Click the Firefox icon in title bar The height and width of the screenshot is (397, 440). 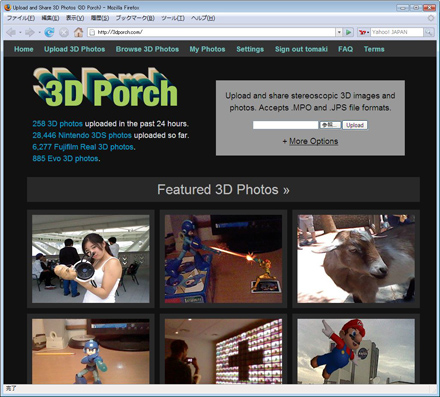pyautogui.click(x=7, y=7)
